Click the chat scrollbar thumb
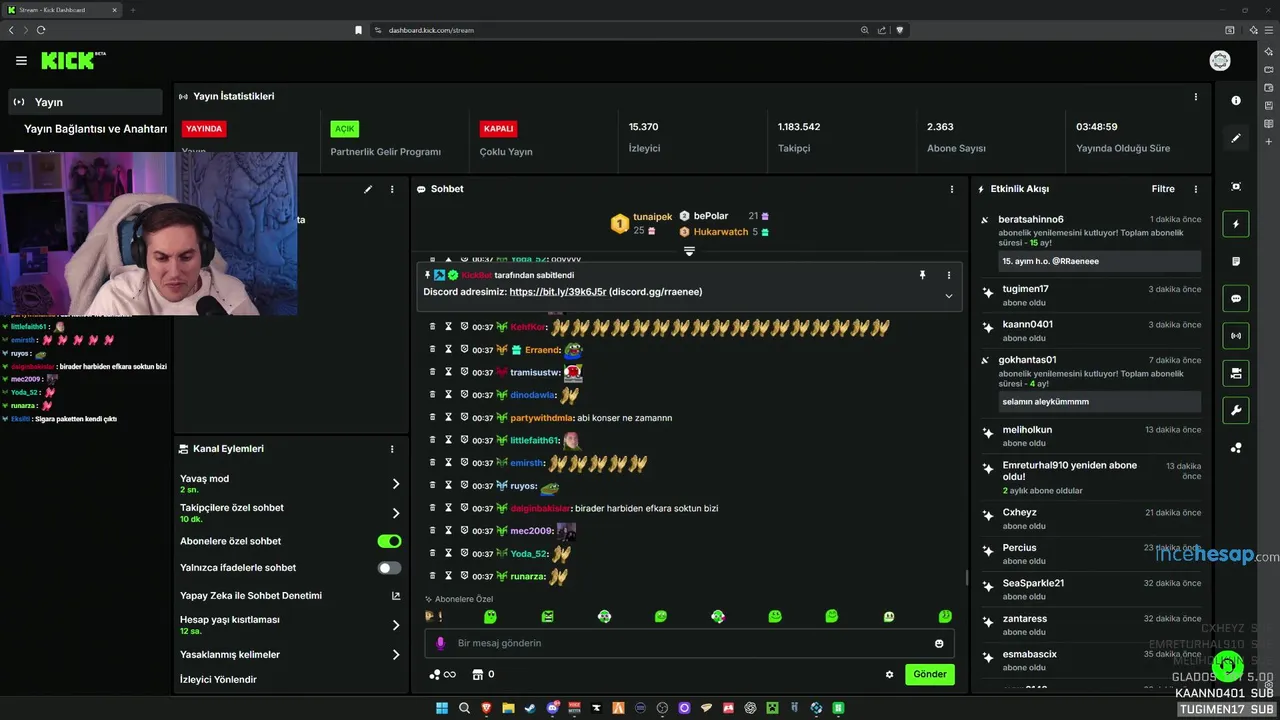The width and height of the screenshot is (1280, 720). click(x=966, y=577)
